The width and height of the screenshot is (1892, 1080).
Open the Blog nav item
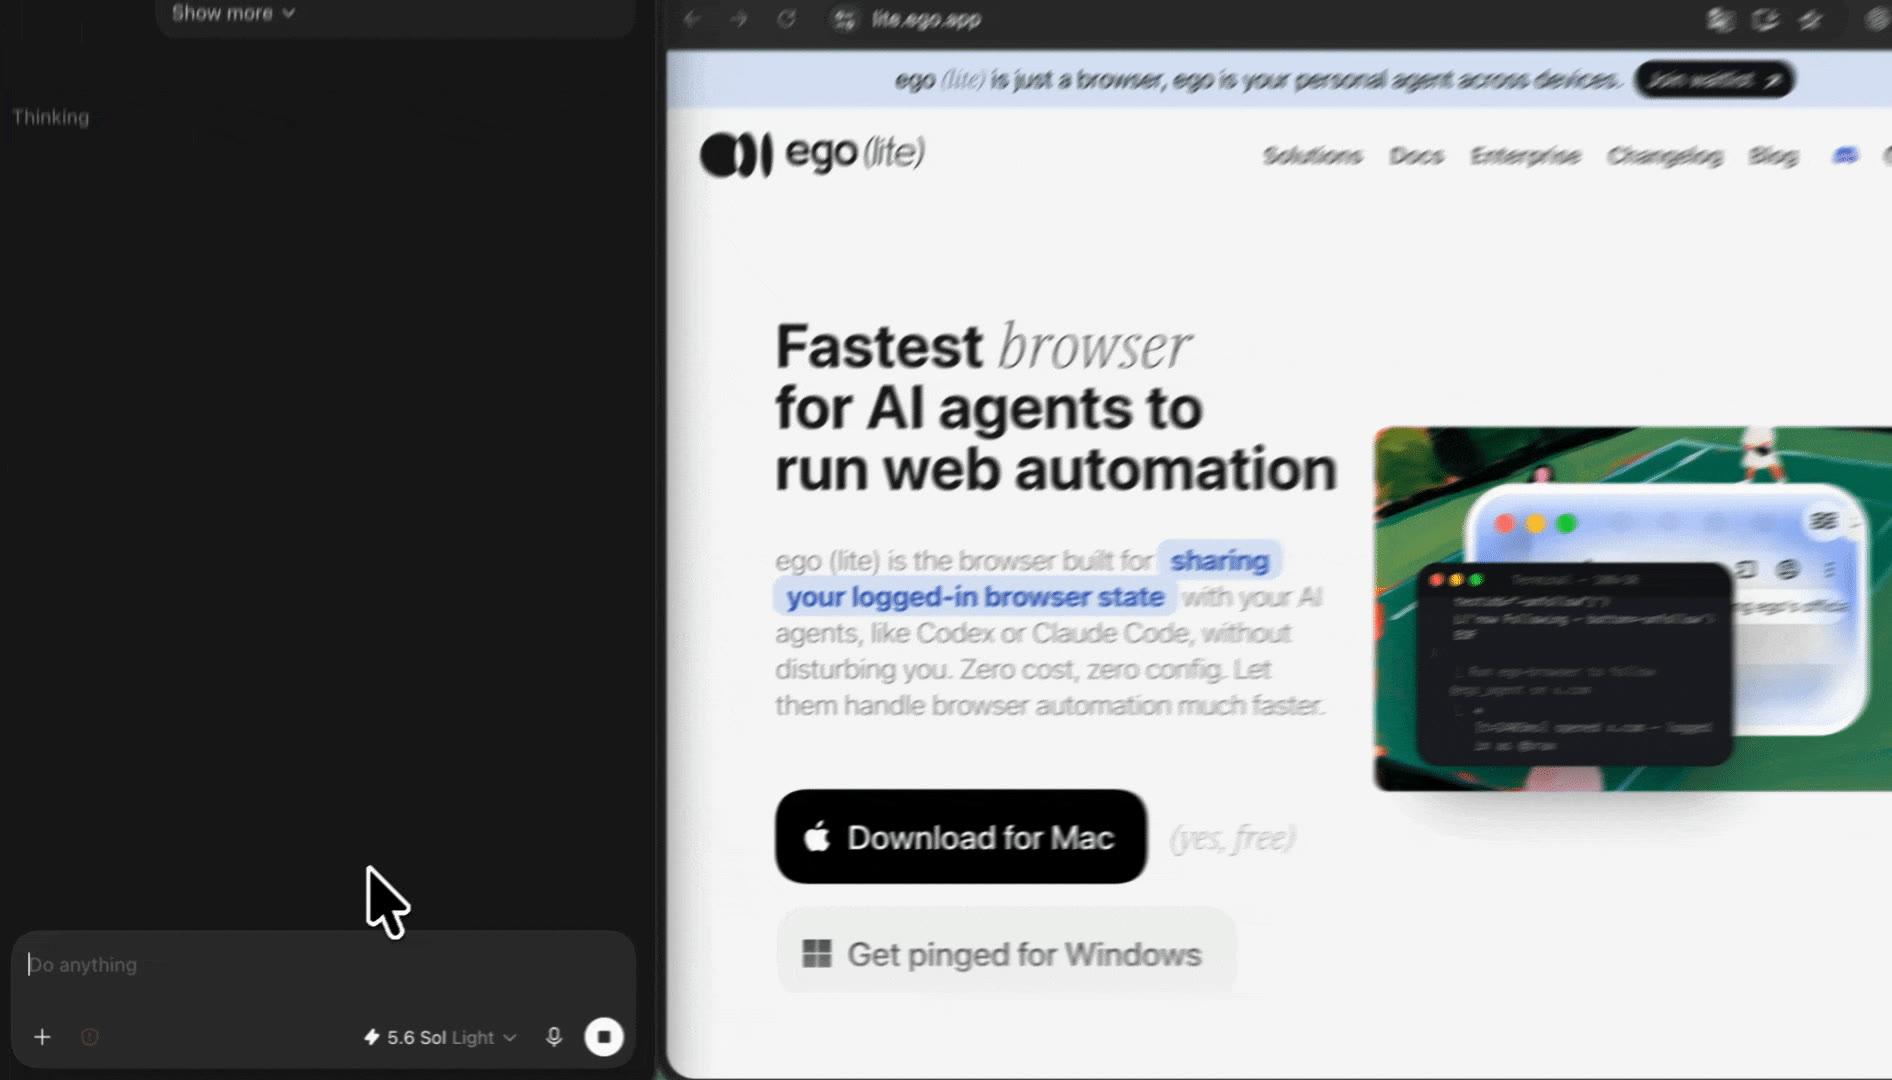(x=1773, y=156)
